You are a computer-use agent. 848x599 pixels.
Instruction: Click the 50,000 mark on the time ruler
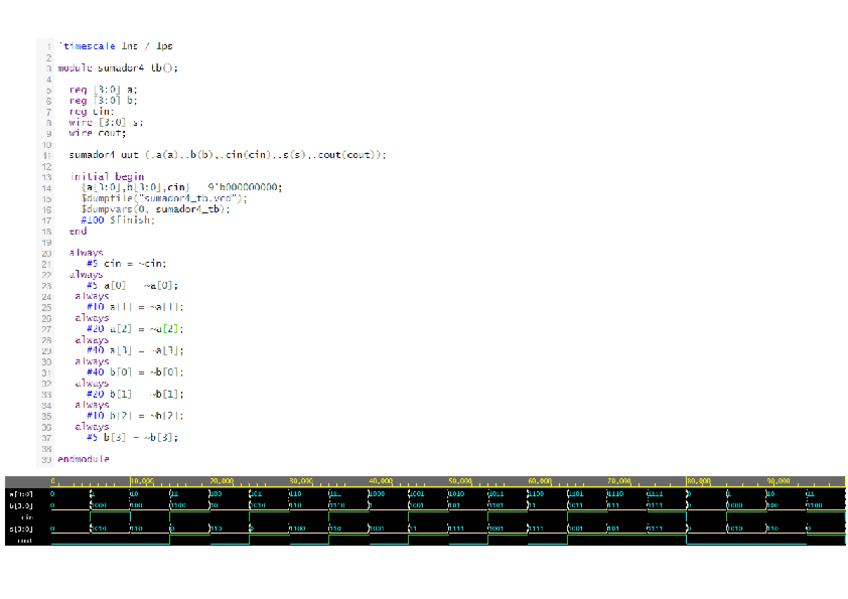click(460, 480)
